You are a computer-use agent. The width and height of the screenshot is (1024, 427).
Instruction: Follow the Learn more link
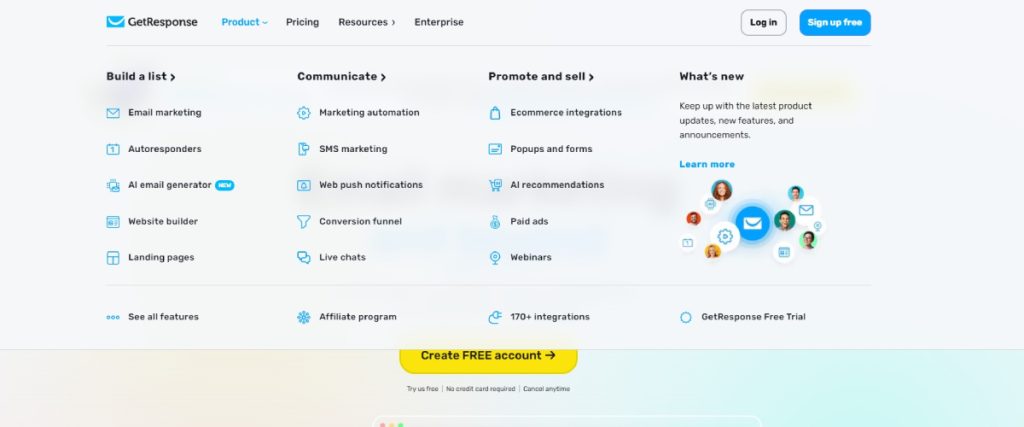(707, 164)
